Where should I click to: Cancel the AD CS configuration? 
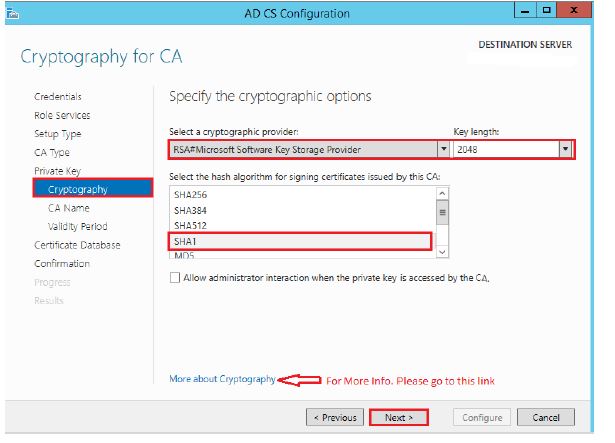546,417
